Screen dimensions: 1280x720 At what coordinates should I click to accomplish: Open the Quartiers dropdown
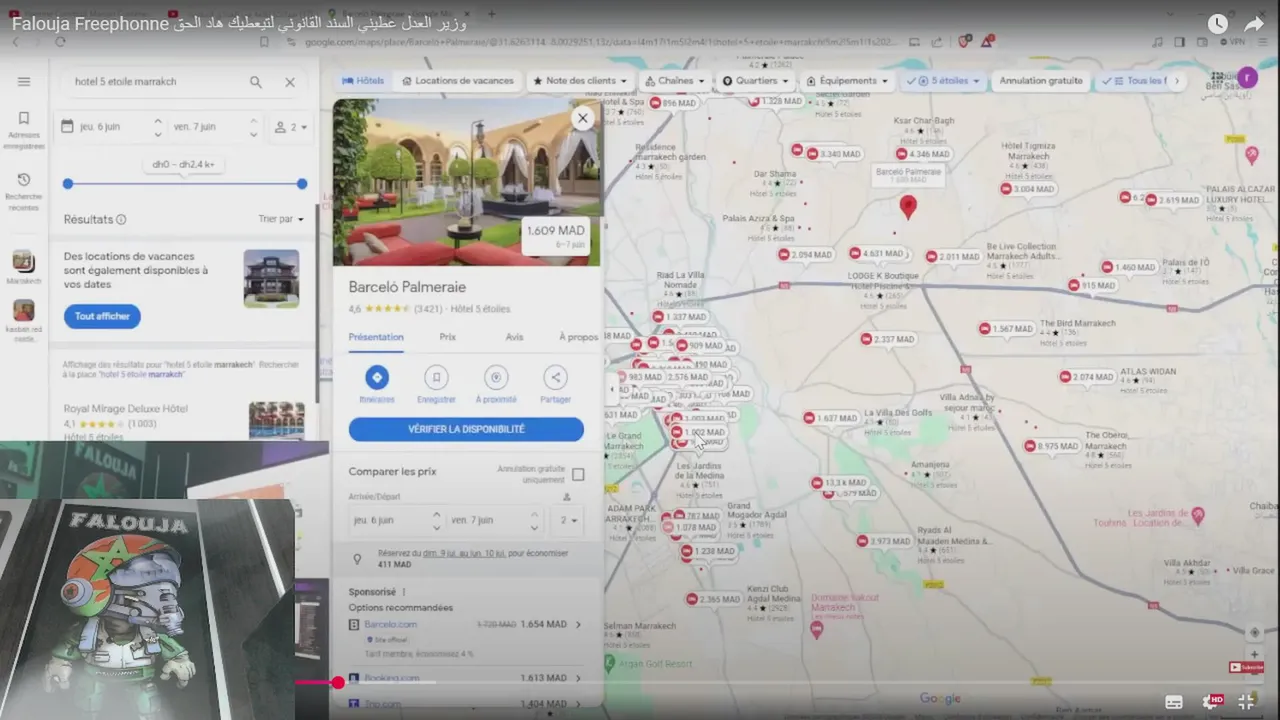point(757,81)
